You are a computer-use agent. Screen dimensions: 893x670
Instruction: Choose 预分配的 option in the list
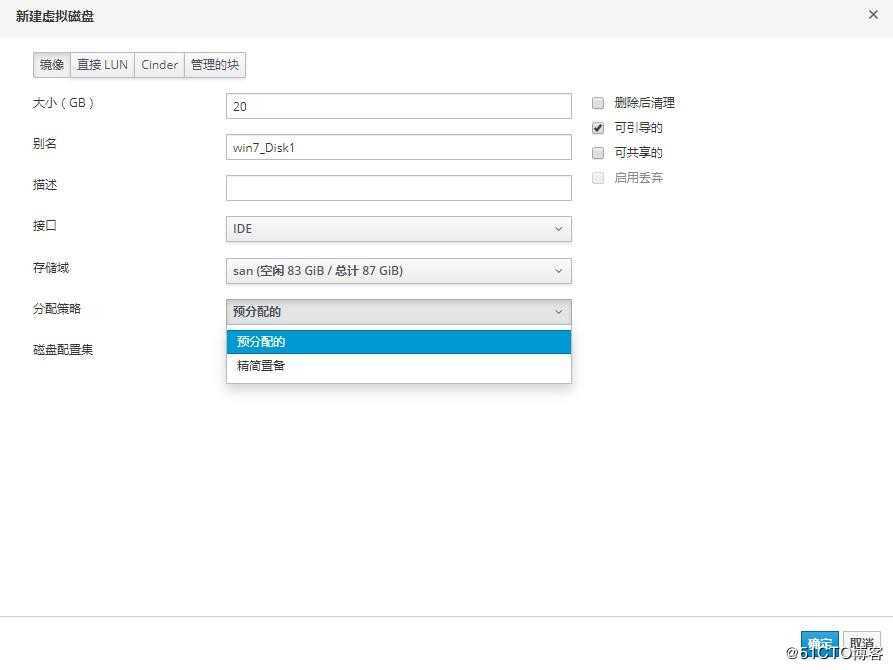[399, 342]
